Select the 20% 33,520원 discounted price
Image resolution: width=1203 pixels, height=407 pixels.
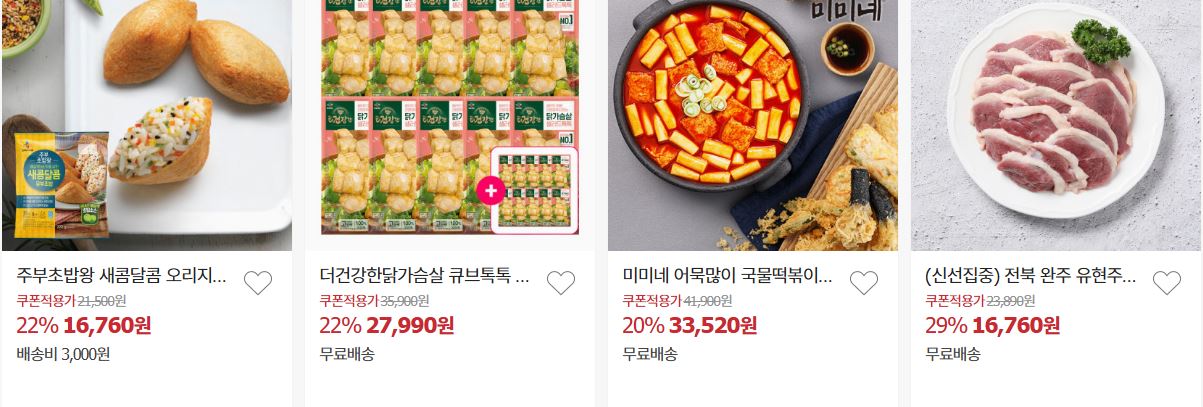[690, 325]
